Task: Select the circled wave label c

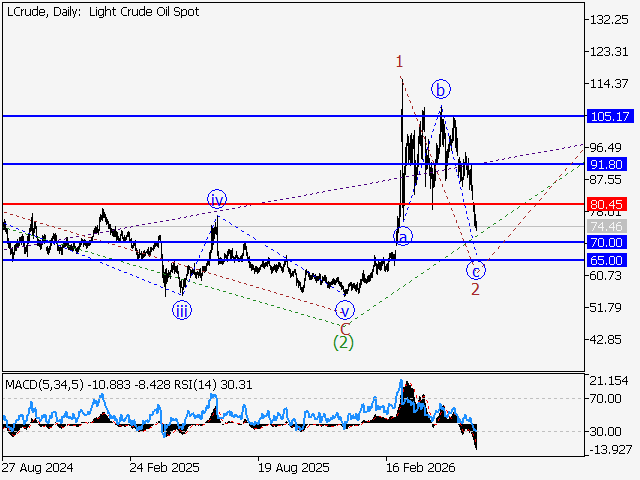Action: click(x=476, y=270)
